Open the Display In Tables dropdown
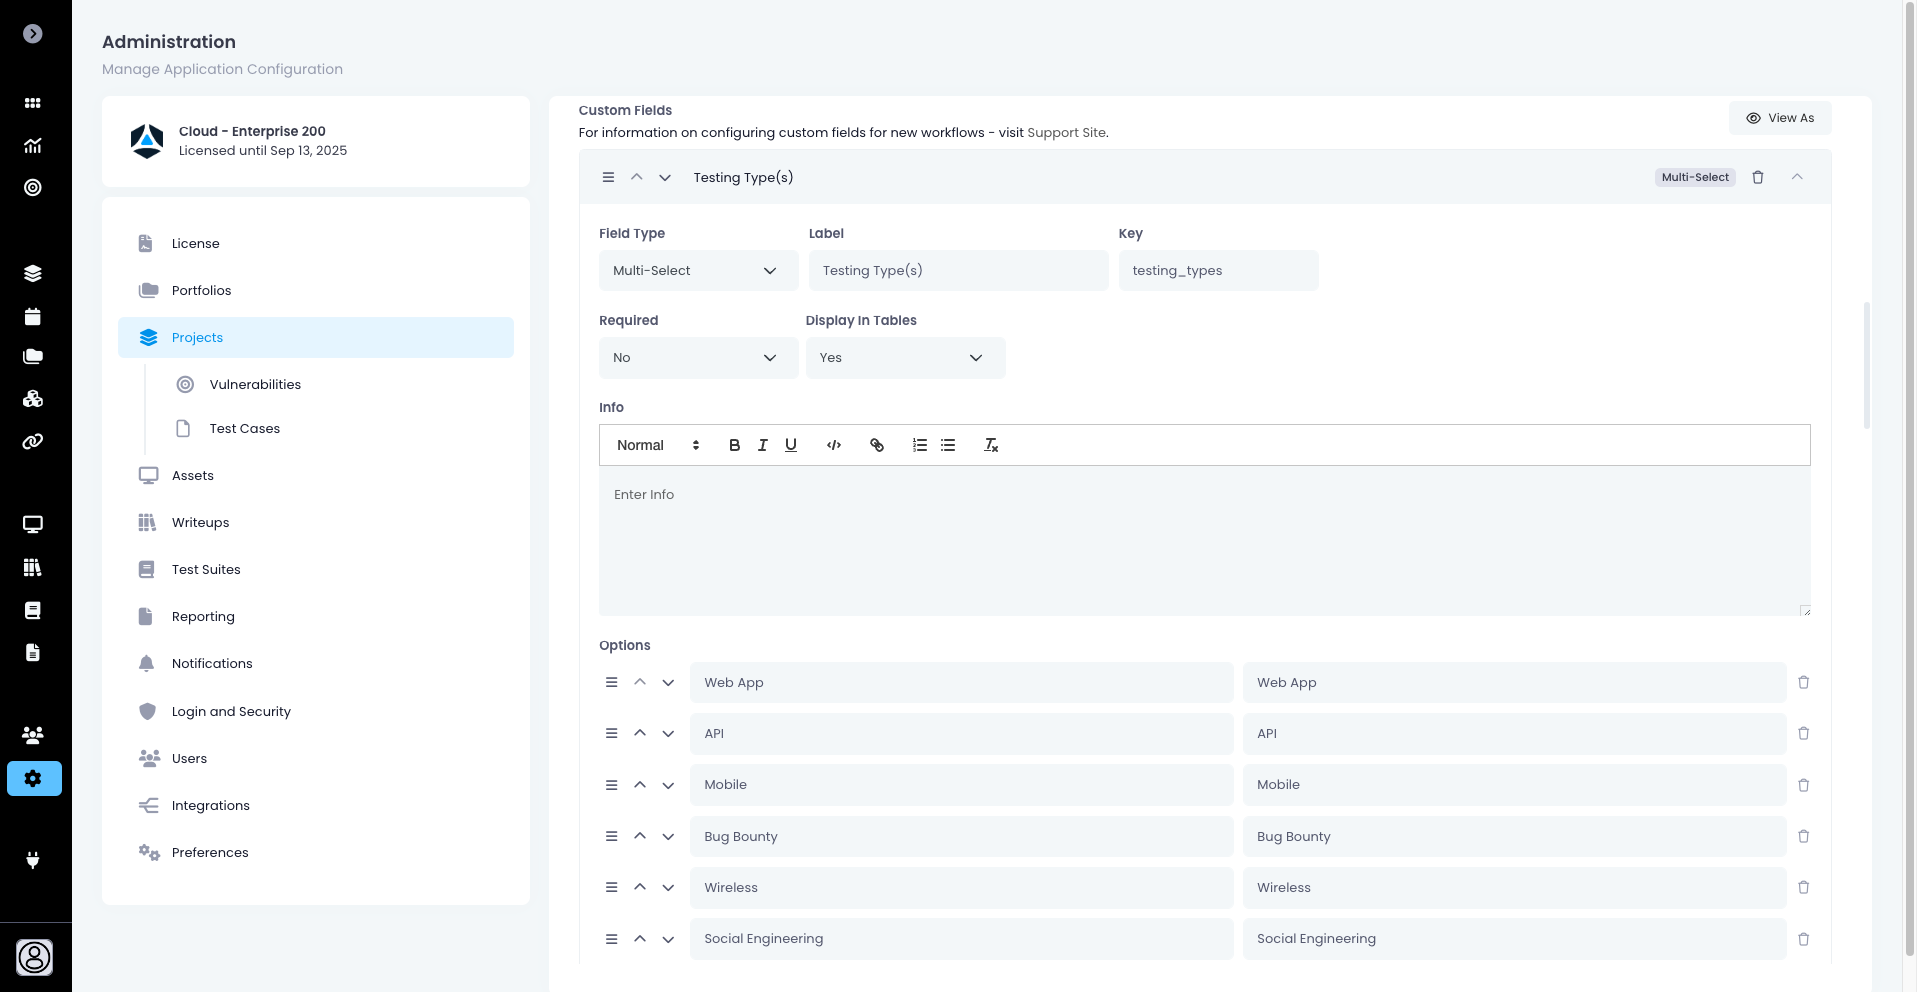The height and width of the screenshot is (992, 1917). click(x=904, y=358)
